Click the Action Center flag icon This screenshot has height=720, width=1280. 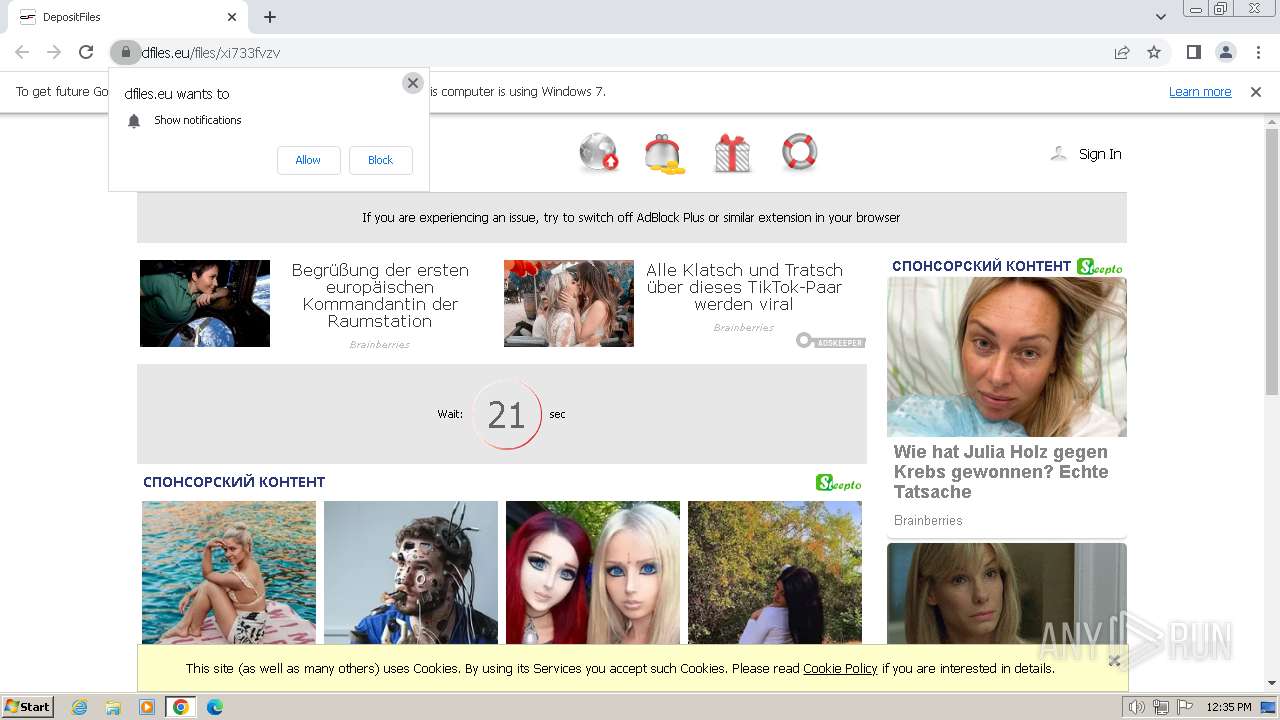(1185, 707)
